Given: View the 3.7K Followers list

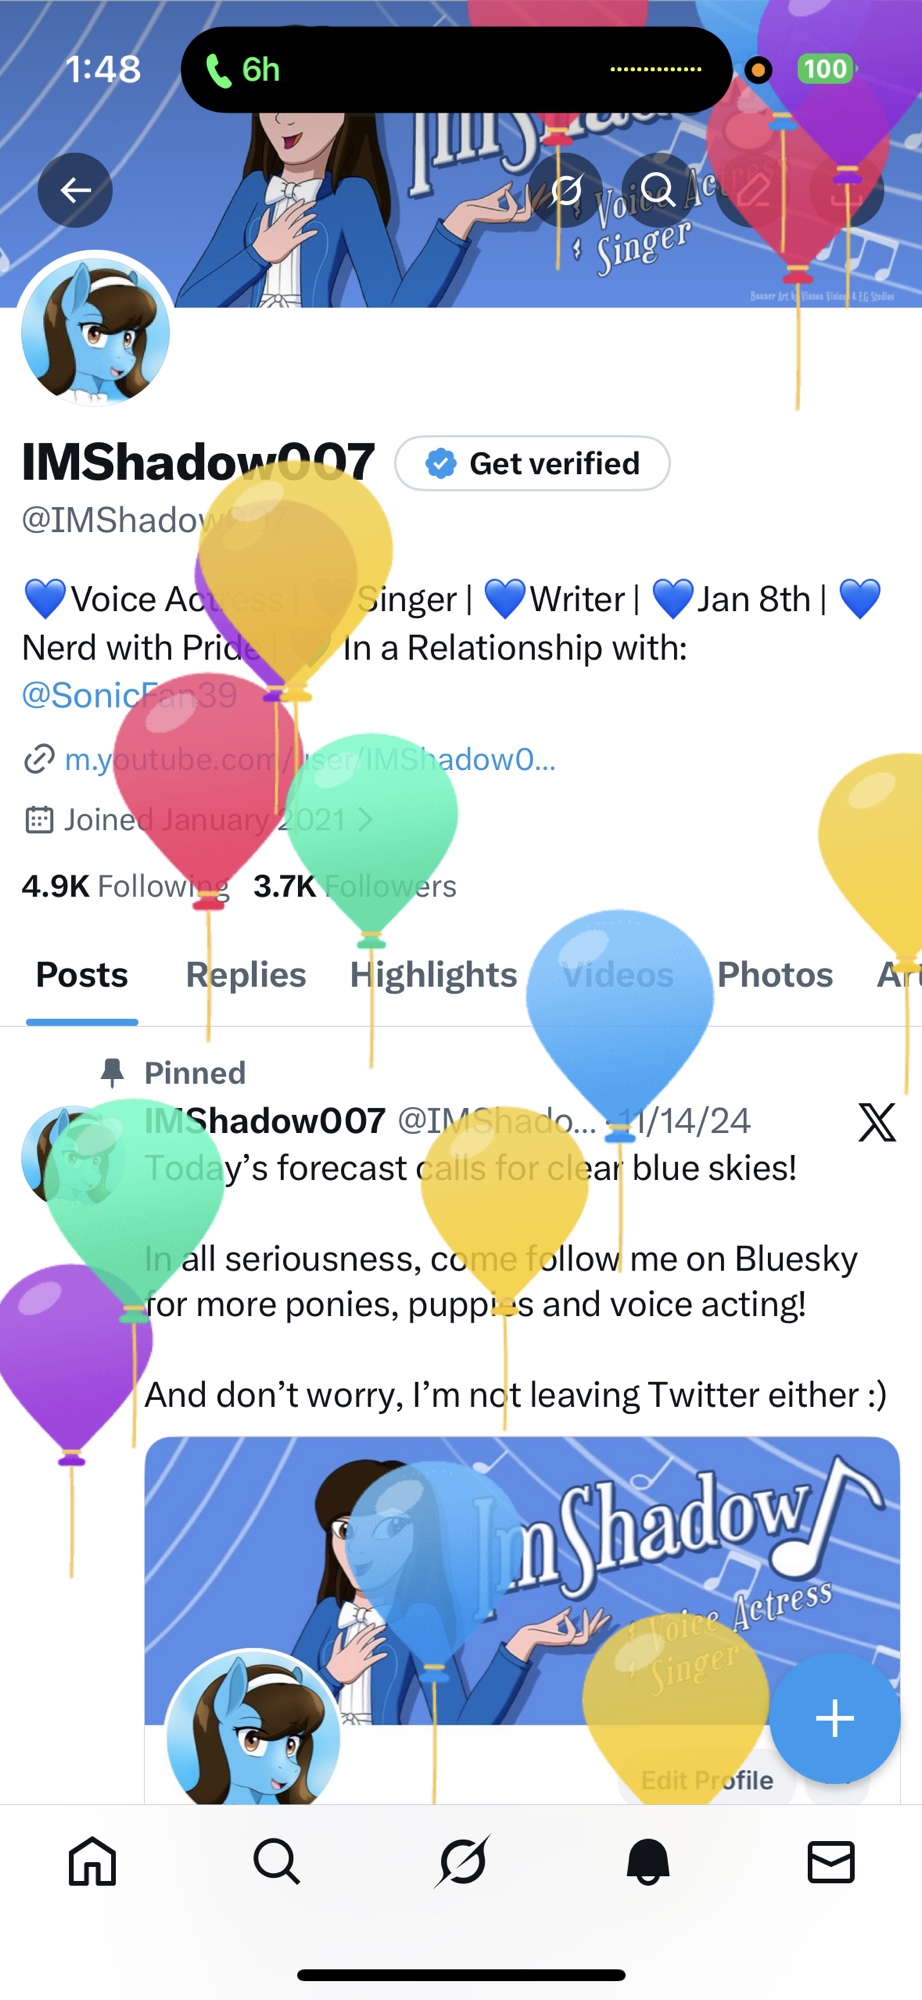Looking at the screenshot, I should click(x=355, y=886).
